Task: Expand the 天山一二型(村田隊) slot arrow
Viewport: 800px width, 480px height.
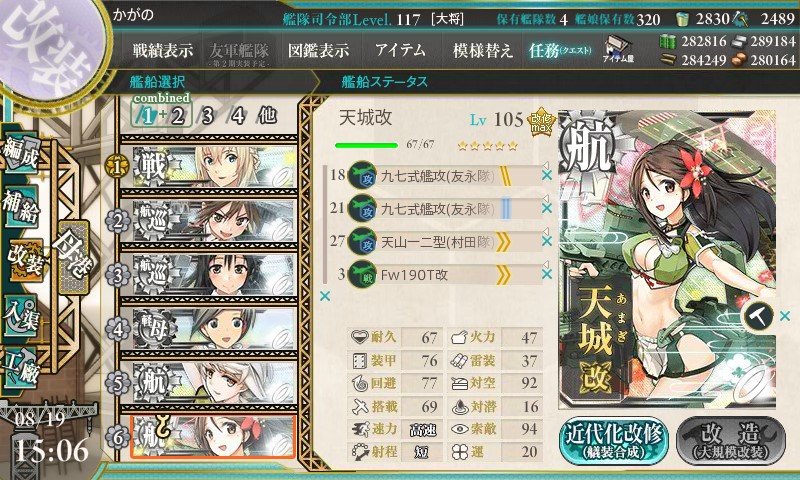Action: click(x=545, y=231)
